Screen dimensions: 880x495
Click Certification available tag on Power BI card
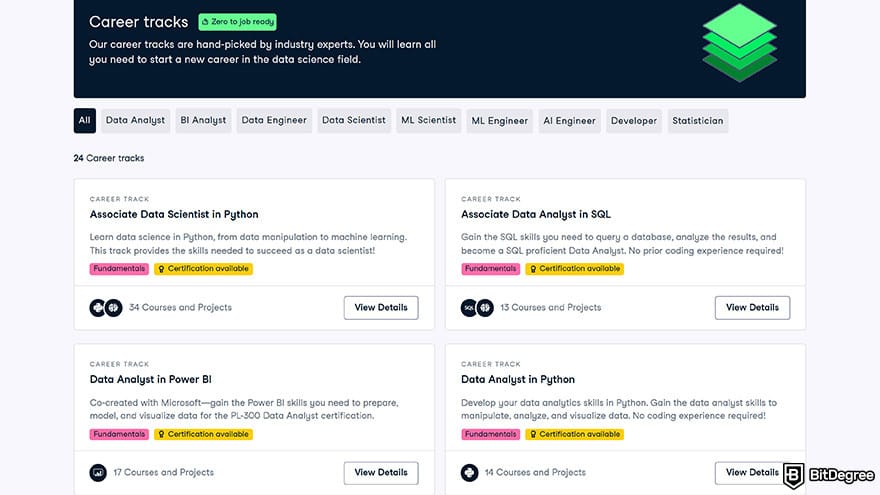point(203,434)
